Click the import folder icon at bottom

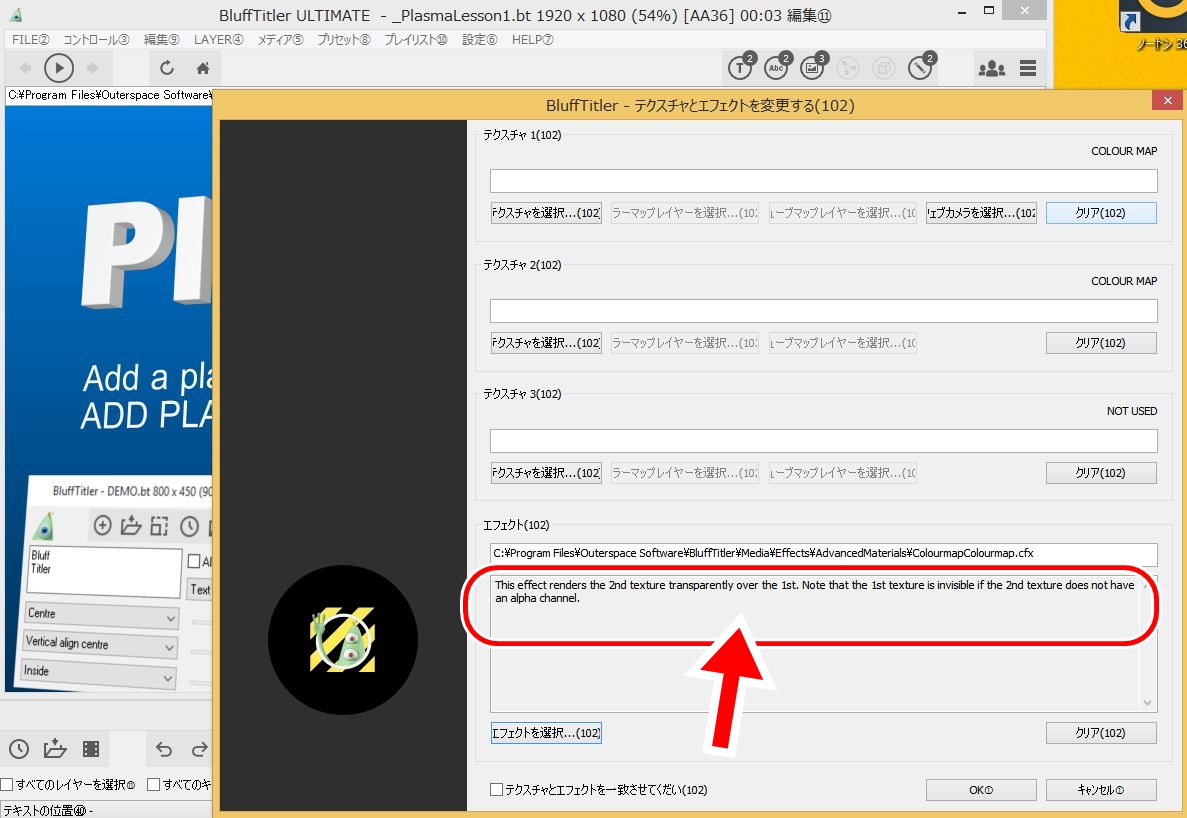[x=55, y=749]
